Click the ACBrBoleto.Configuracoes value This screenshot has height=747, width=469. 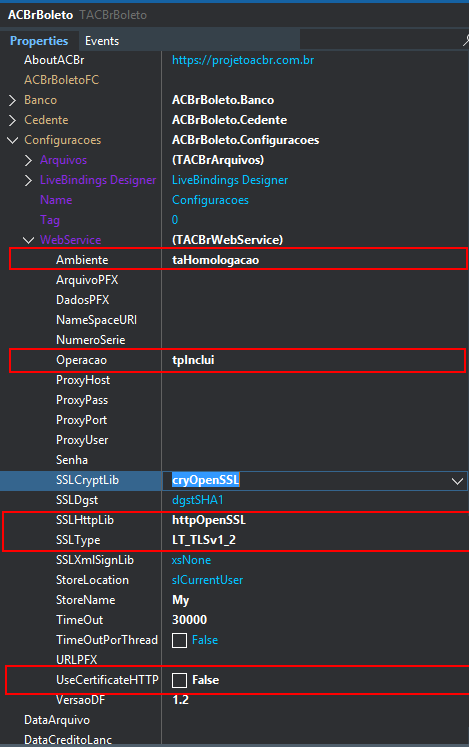pos(245,140)
